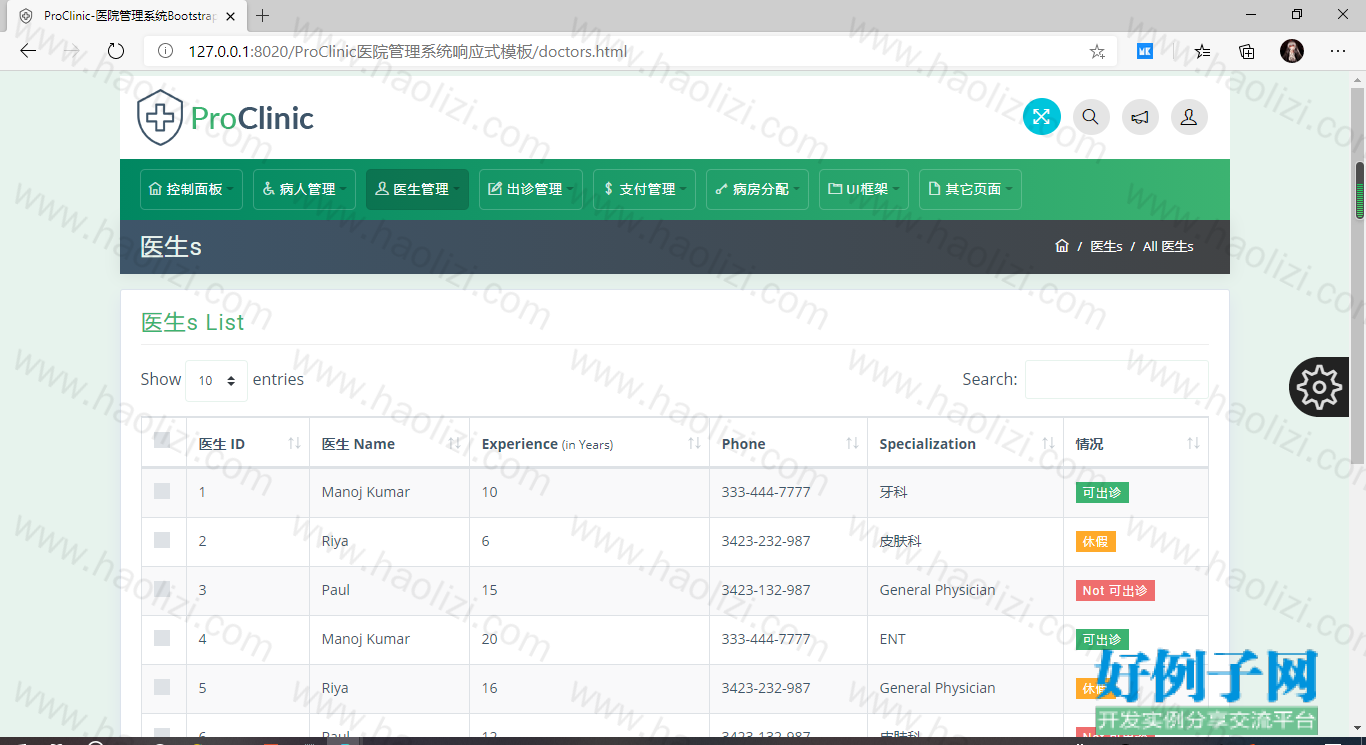Open the Show entries count dropdown

click(216, 380)
